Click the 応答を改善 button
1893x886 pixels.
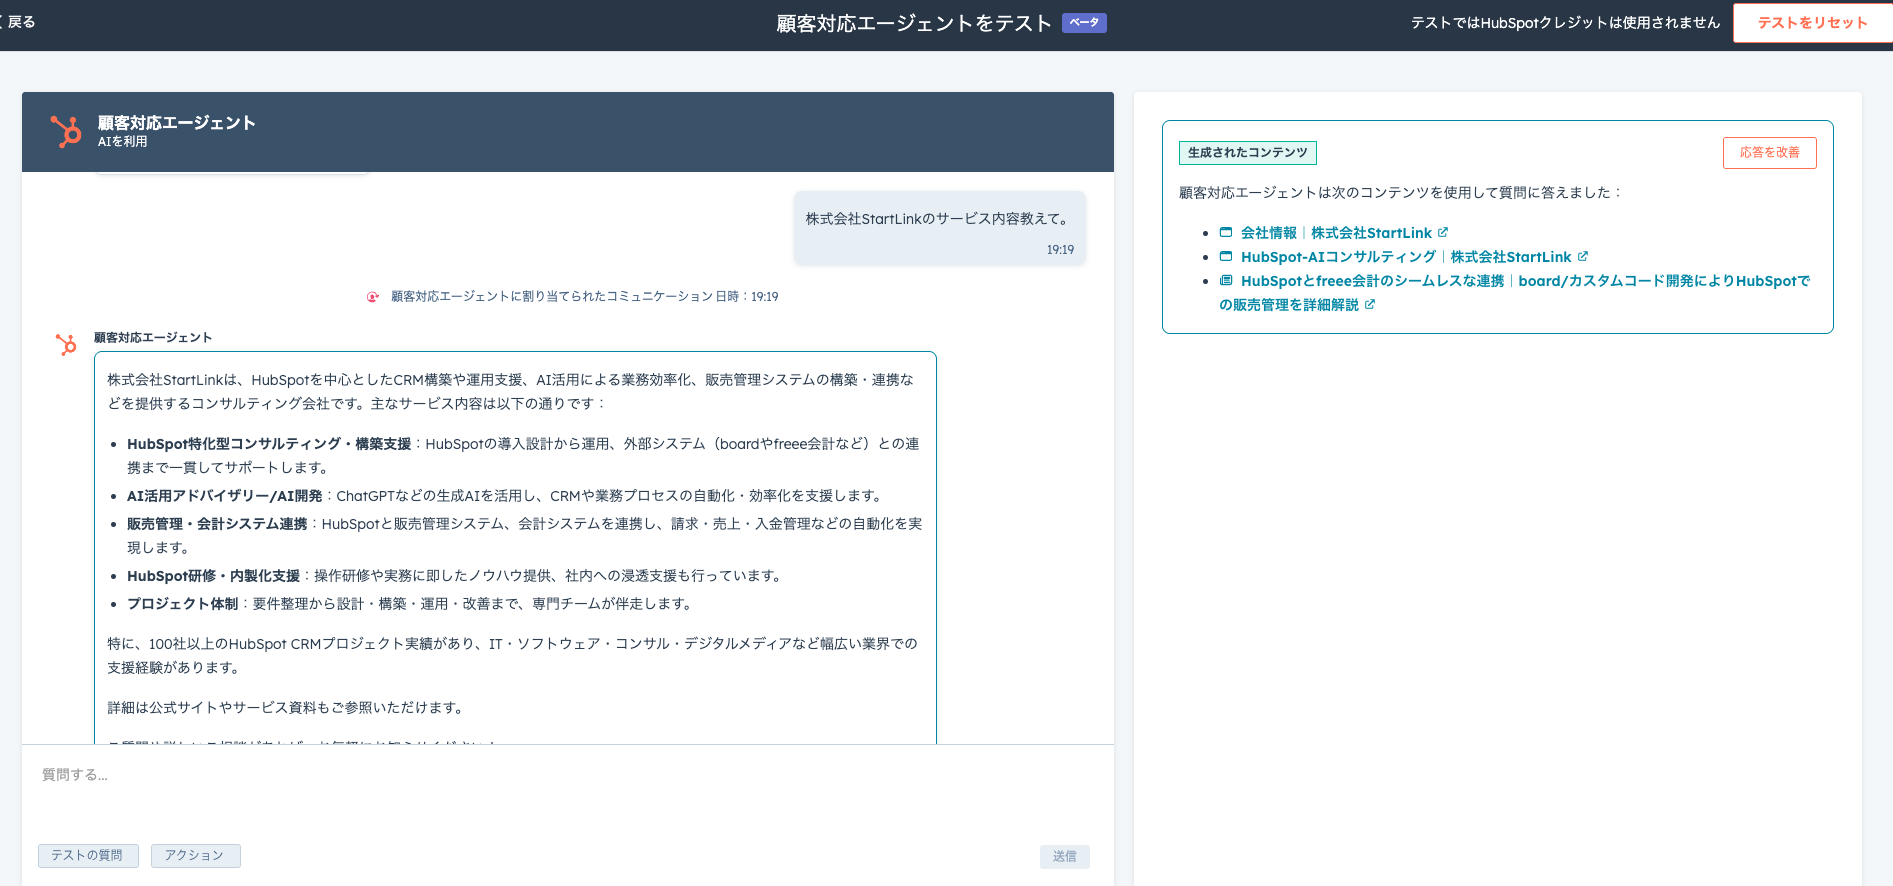tap(1769, 153)
